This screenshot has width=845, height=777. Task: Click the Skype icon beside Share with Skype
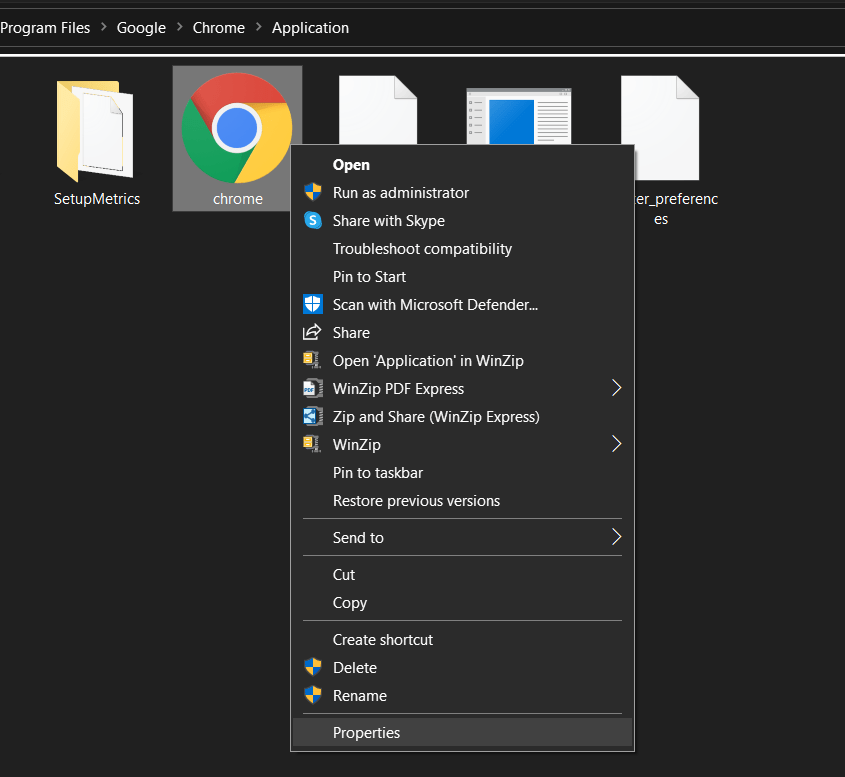coord(312,220)
